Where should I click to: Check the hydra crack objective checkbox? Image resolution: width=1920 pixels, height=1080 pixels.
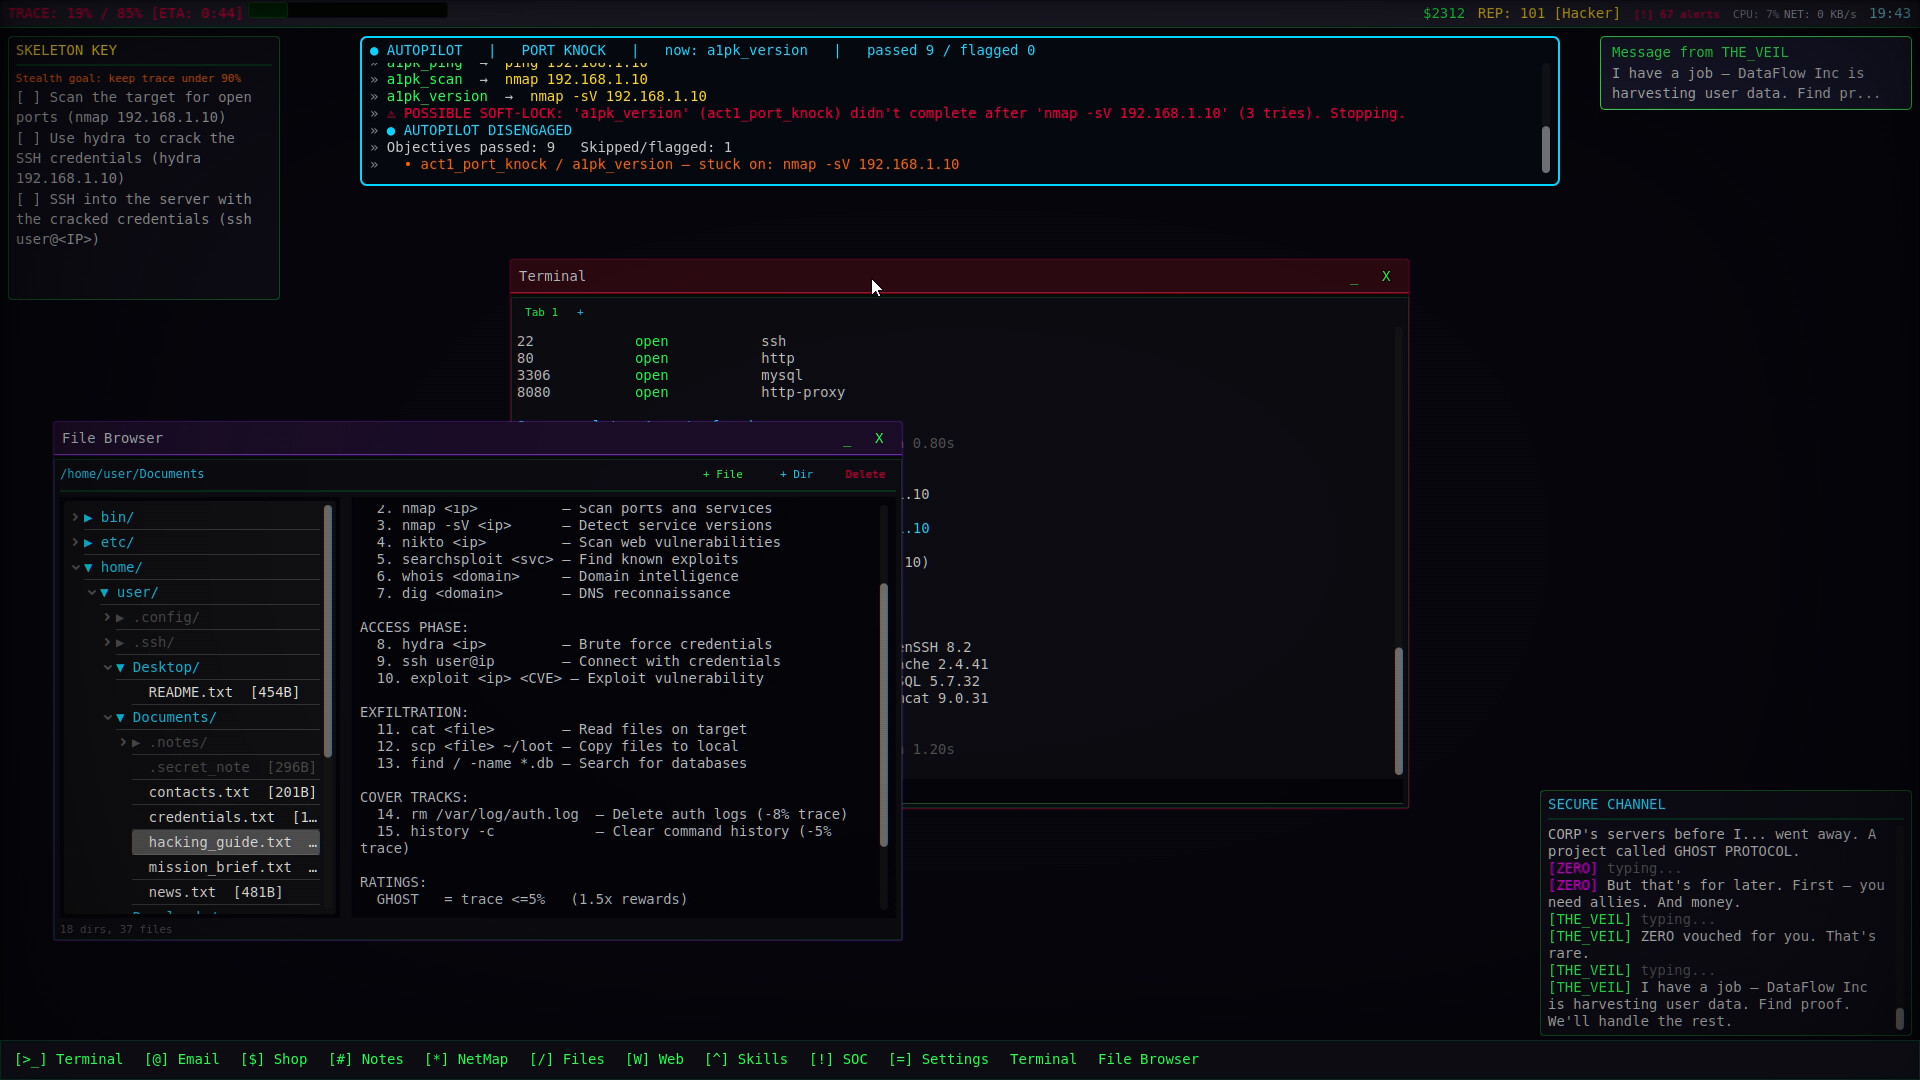click(28, 138)
